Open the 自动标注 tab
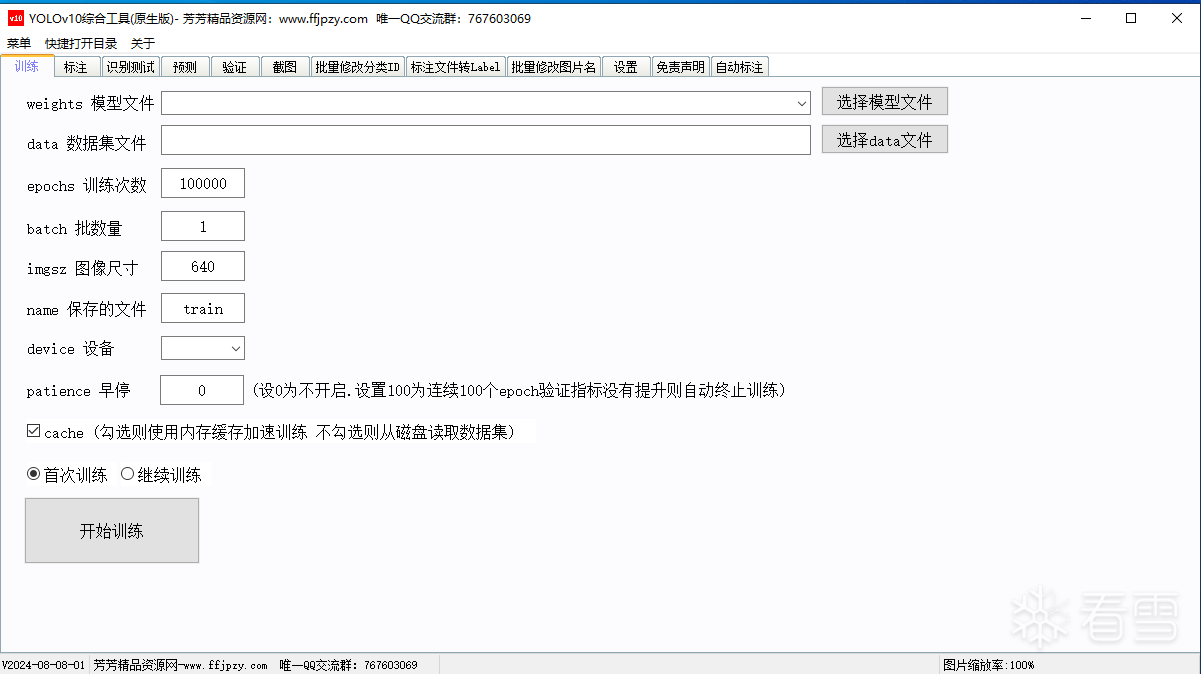1201x674 pixels. tap(739, 67)
